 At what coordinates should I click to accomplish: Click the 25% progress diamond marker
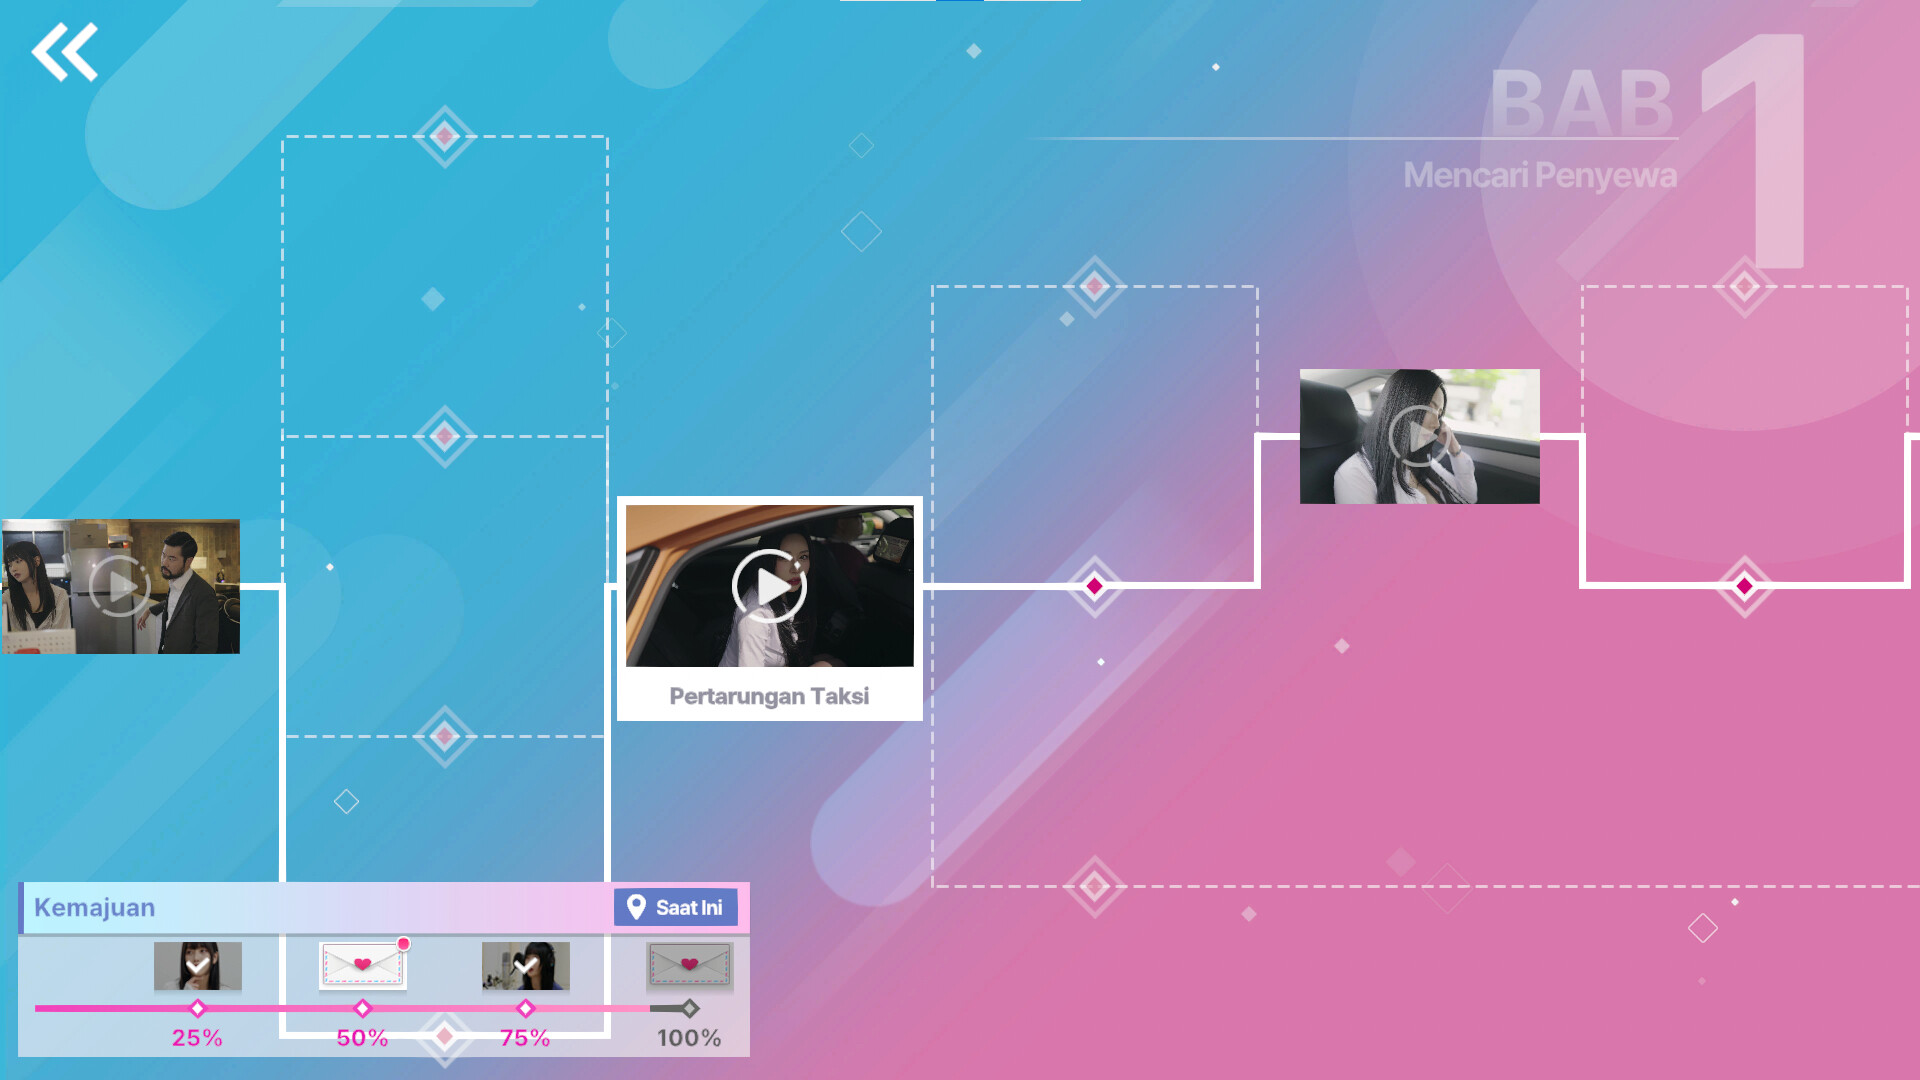pyautogui.click(x=197, y=1008)
